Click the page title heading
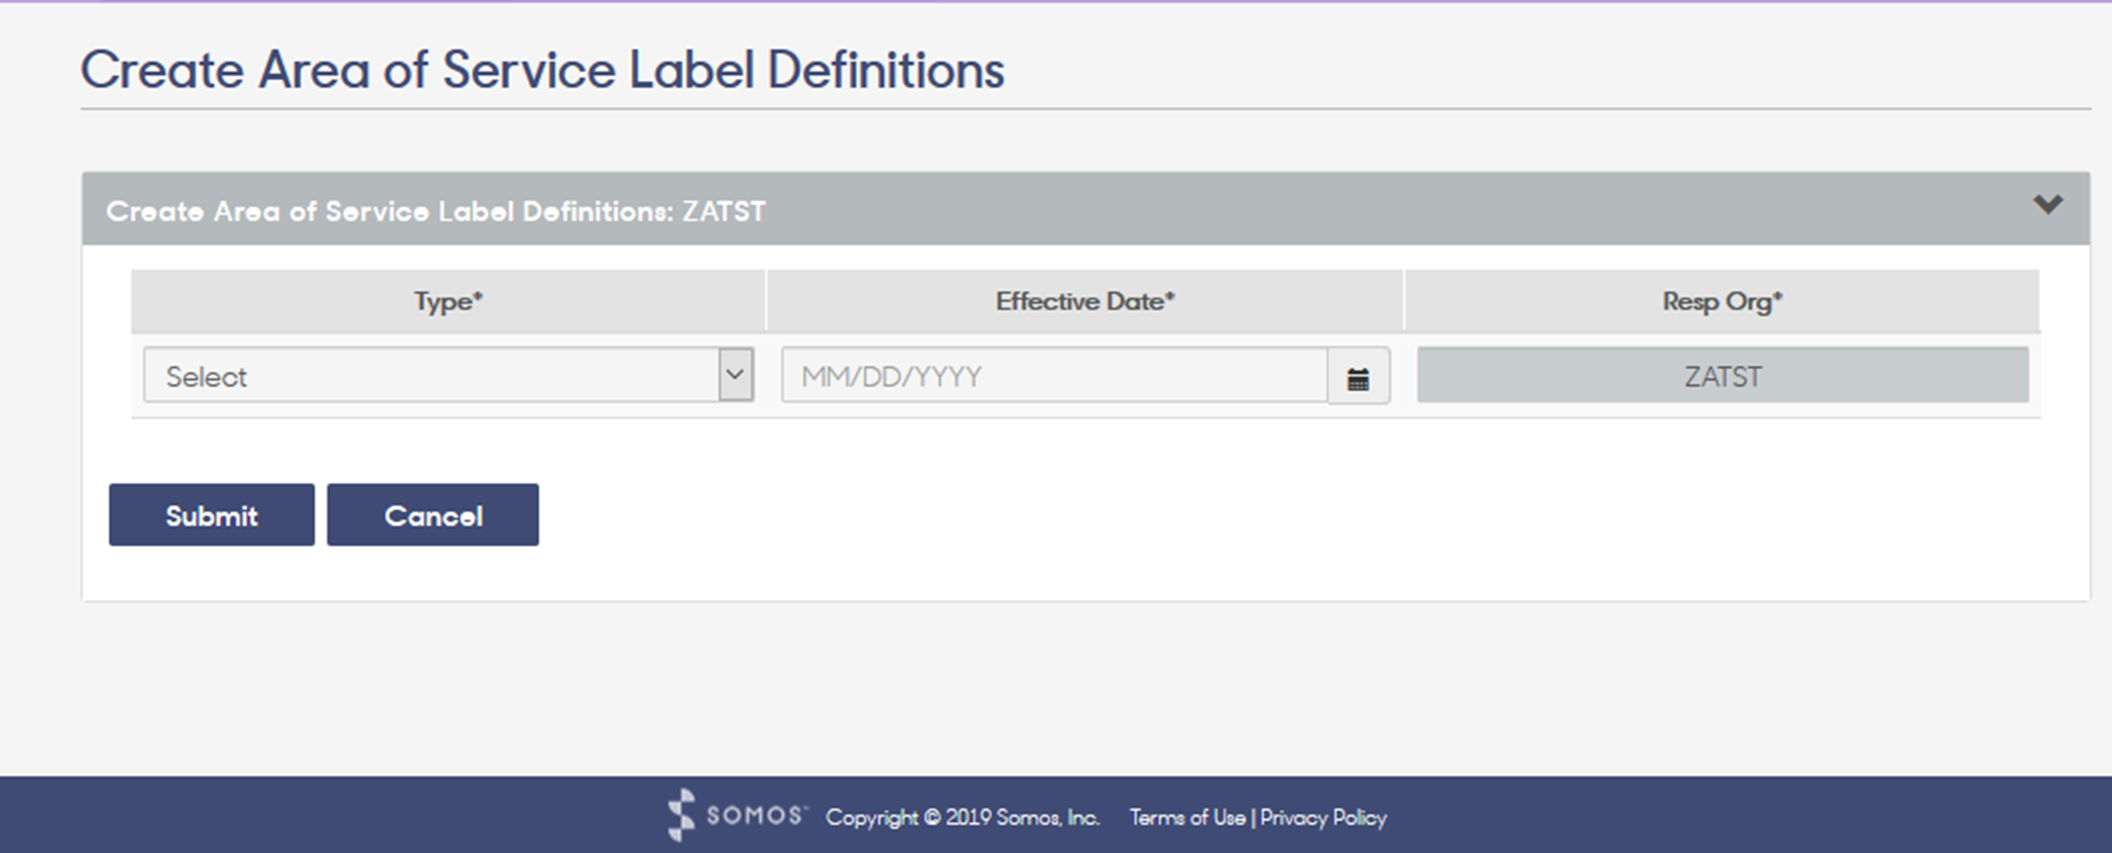 542,70
